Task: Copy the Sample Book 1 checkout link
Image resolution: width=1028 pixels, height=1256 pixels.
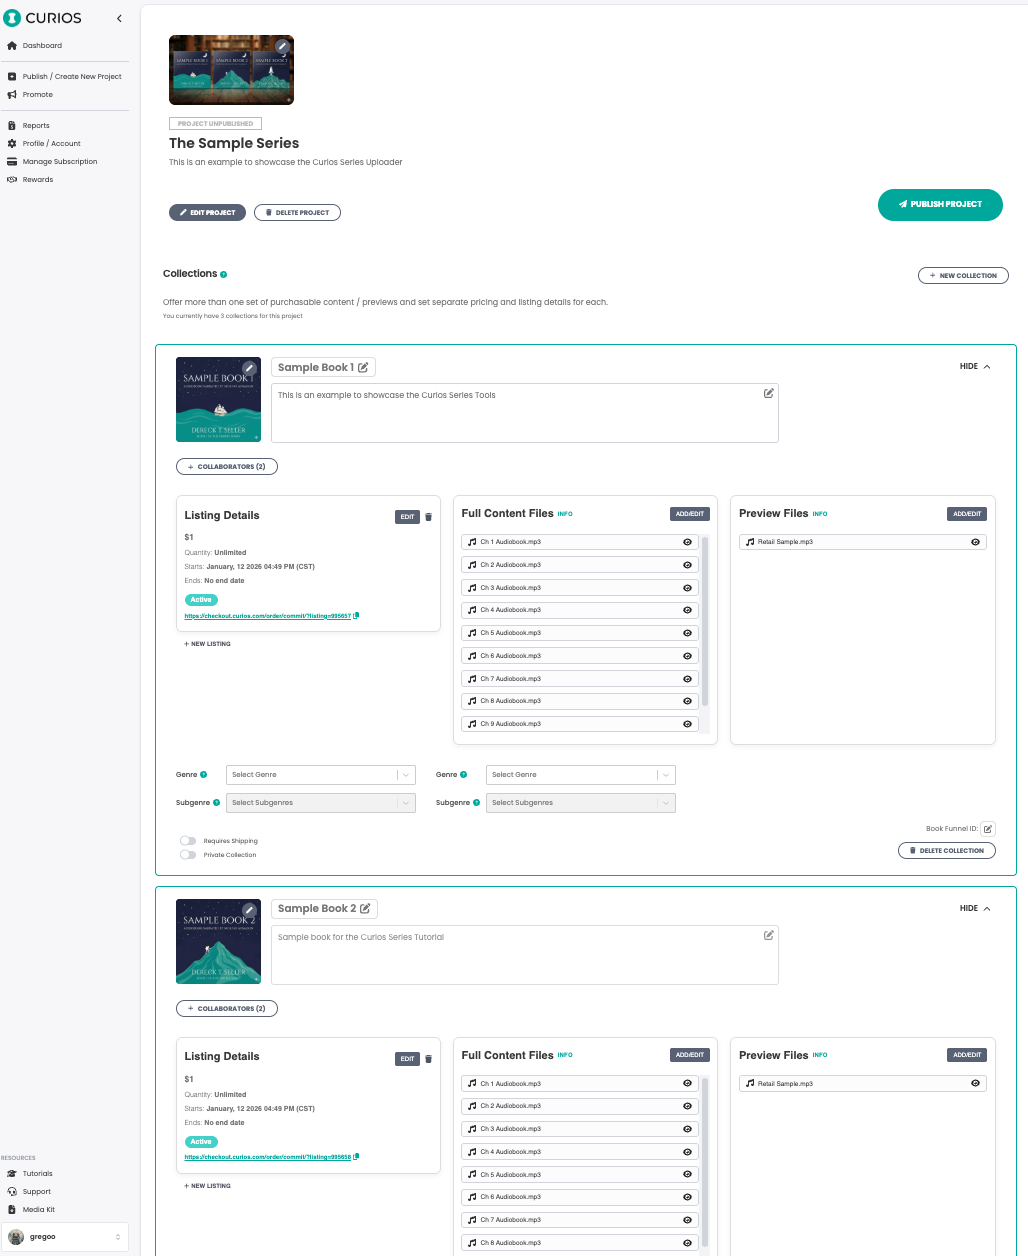Action: pyautogui.click(x=357, y=616)
